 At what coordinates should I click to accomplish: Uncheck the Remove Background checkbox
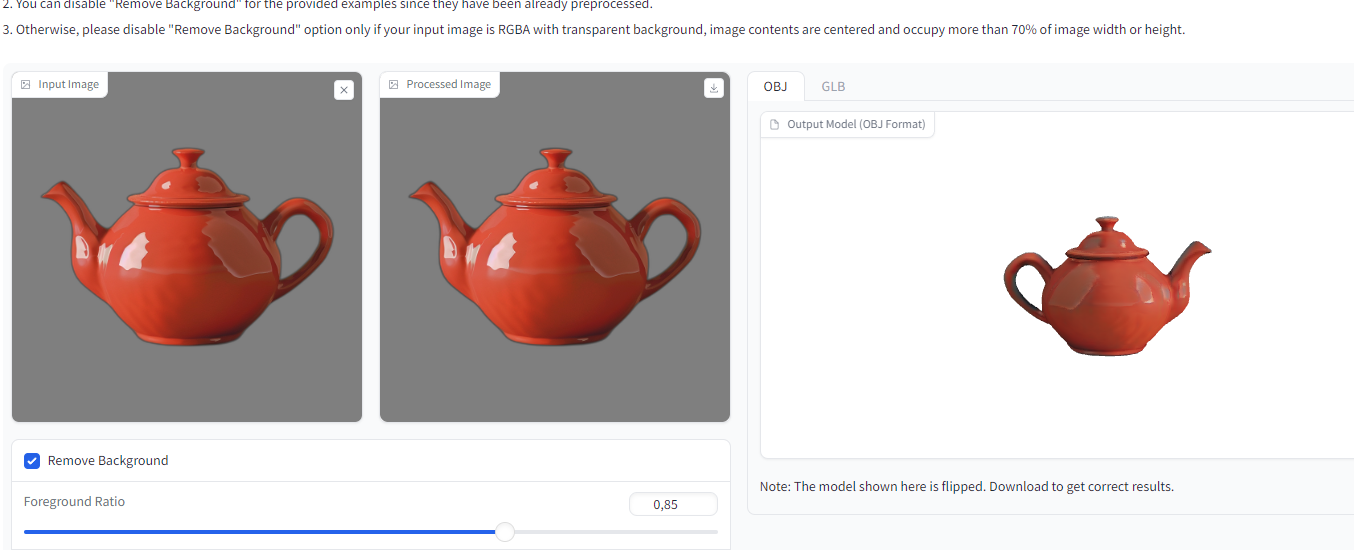click(x=32, y=461)
